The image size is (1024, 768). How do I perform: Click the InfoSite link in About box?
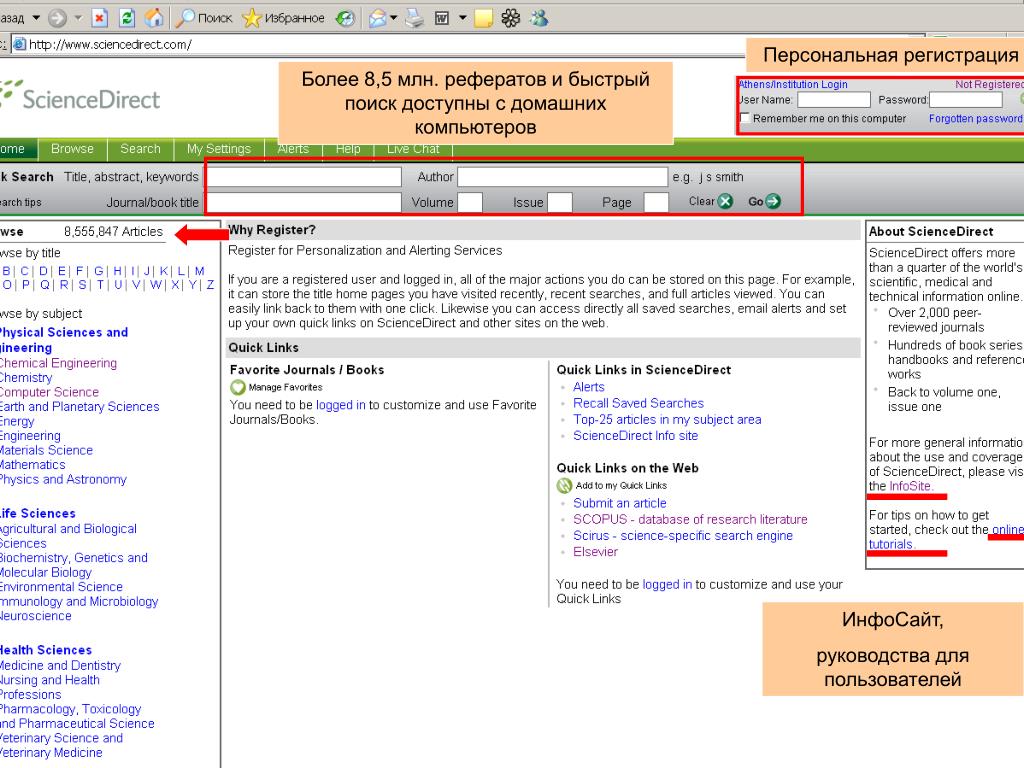click(911, 486)
